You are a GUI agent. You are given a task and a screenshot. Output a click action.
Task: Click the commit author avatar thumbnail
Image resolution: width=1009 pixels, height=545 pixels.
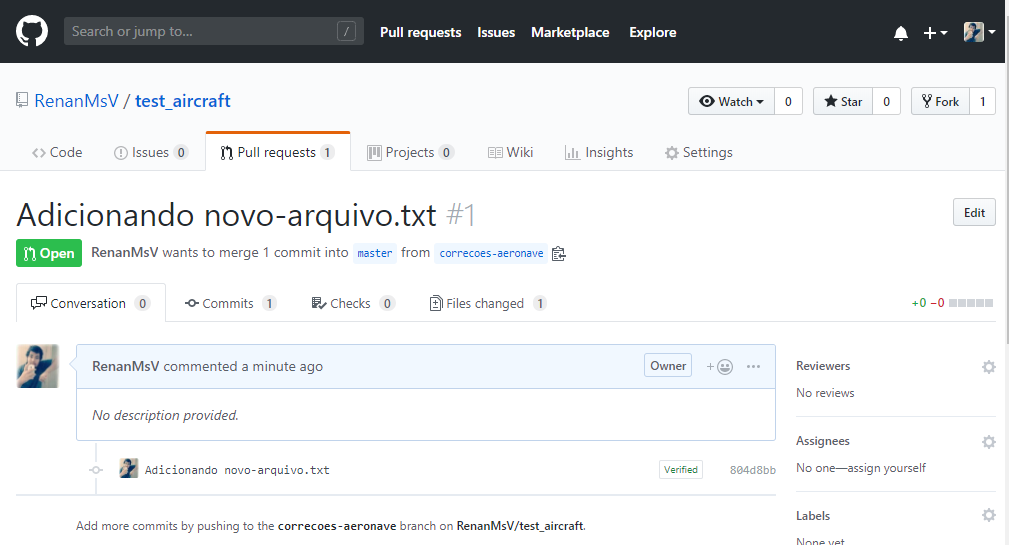tap(129, 468)
